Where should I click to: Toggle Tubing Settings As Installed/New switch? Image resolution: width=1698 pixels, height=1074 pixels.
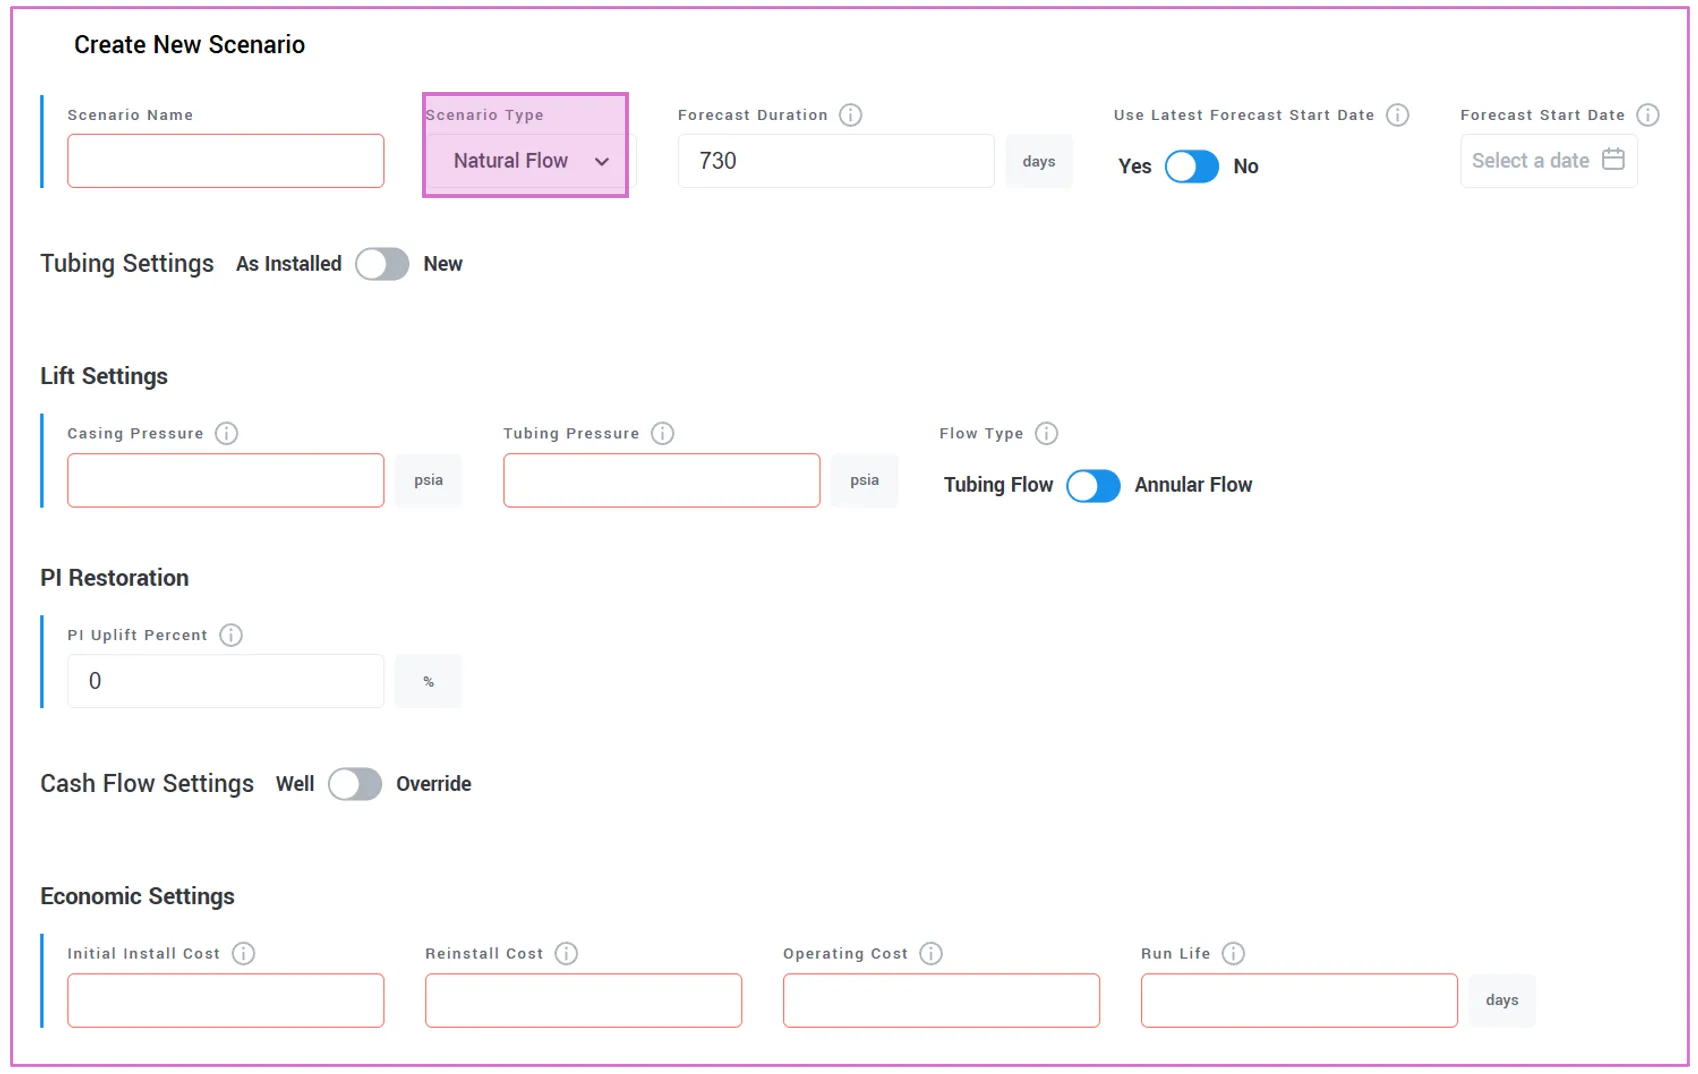click(382, 264)
